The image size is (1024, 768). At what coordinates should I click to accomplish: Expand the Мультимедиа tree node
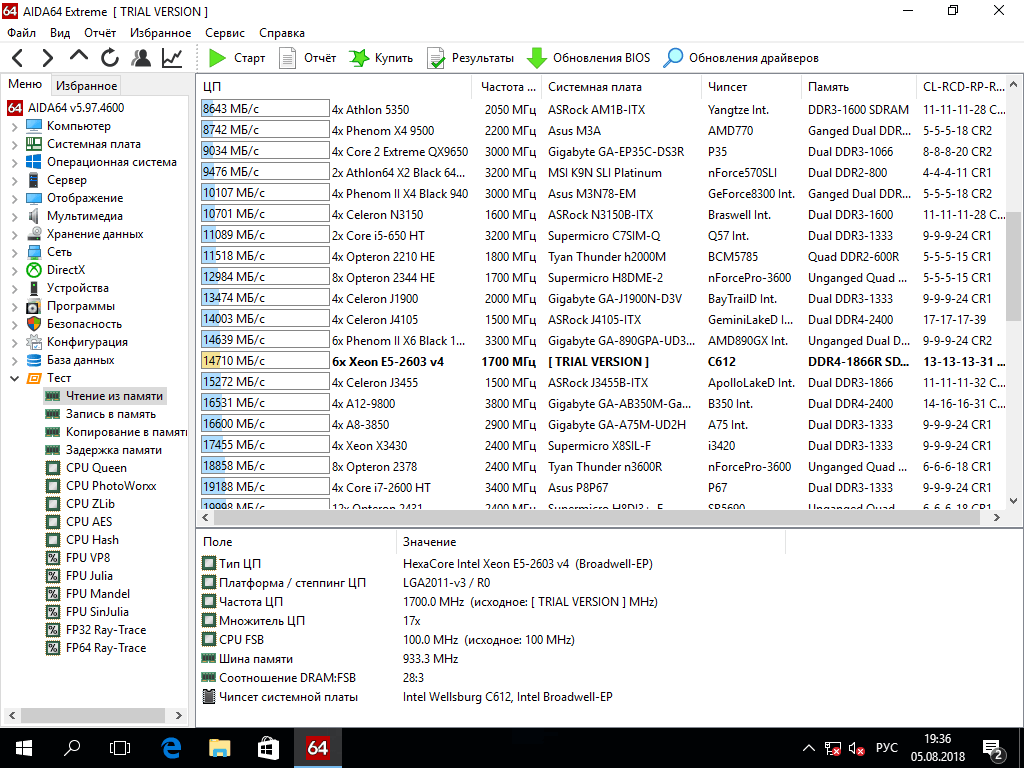[x=14, y=216]
